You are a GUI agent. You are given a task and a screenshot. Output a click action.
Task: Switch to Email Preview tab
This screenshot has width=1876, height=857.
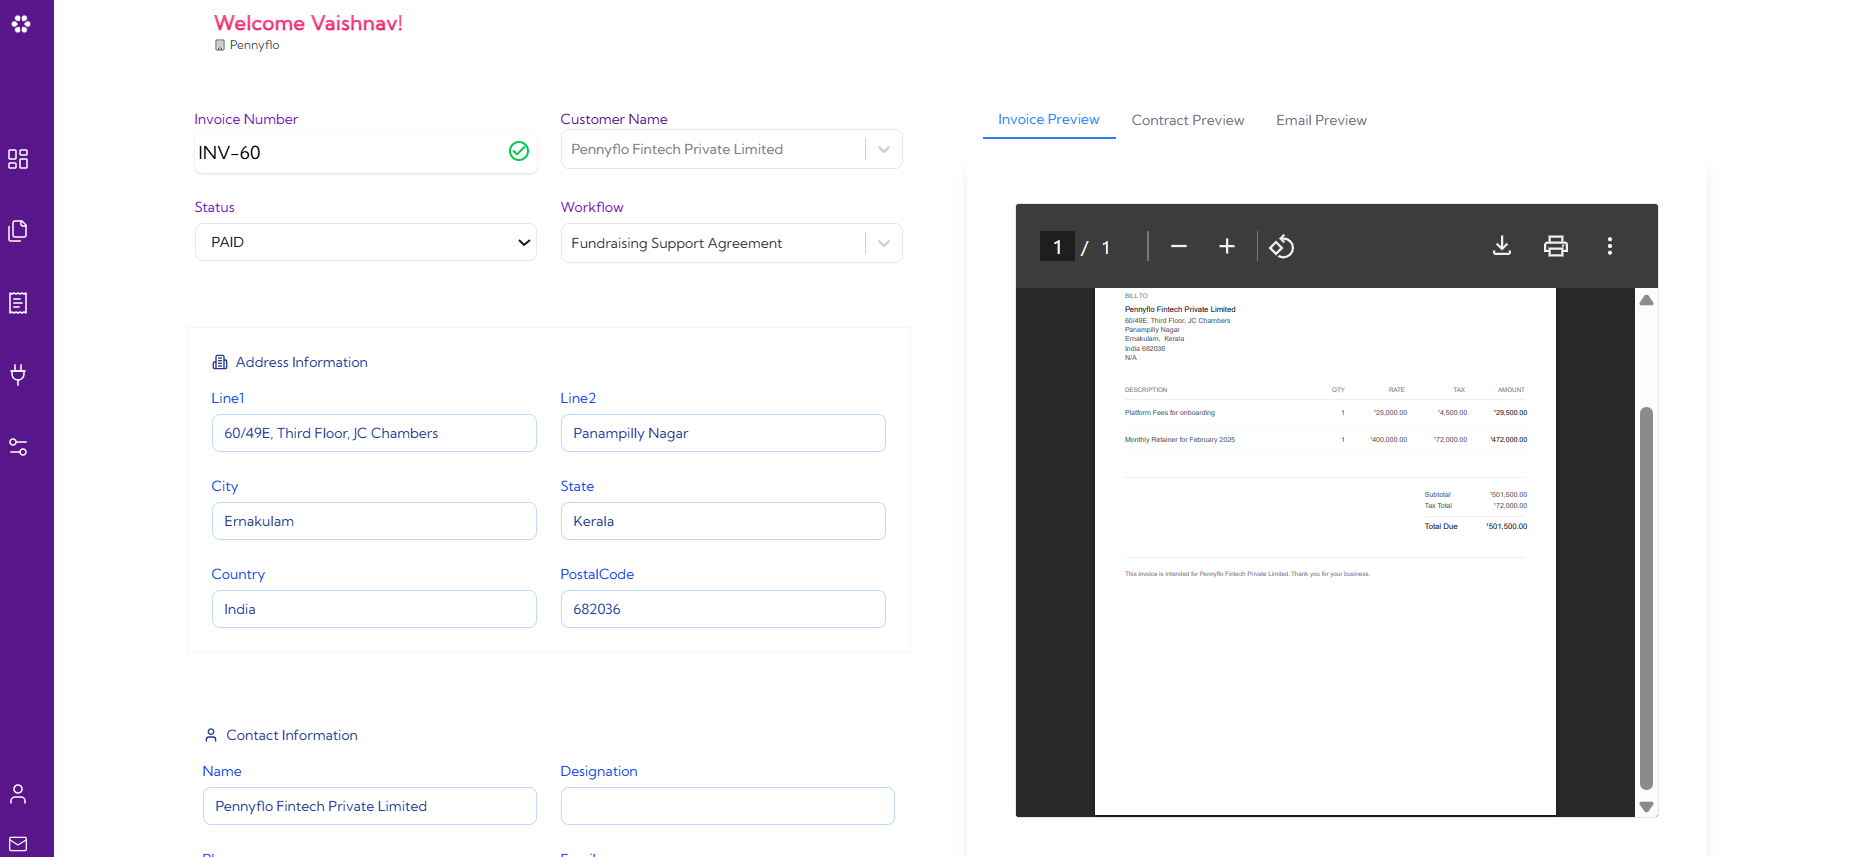click(x=1321, y=120)
